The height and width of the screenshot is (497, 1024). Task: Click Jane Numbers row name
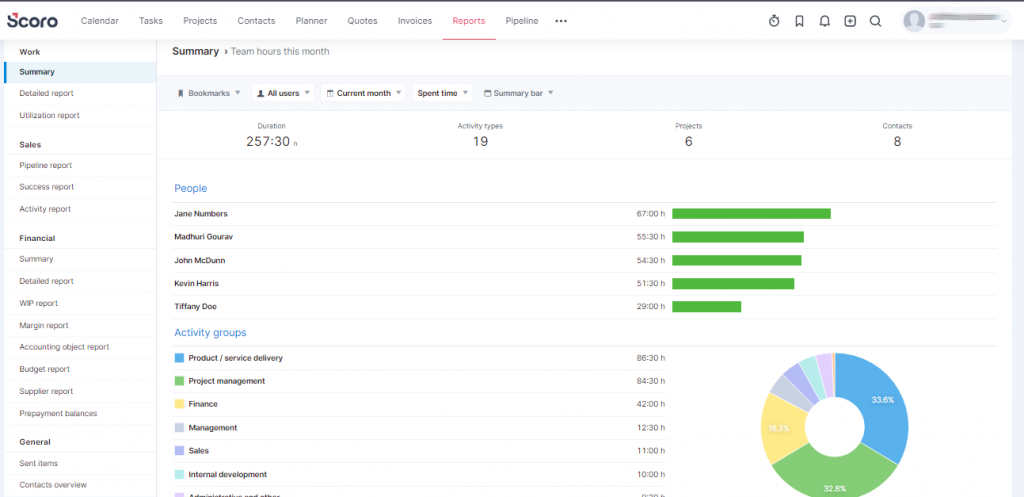point(201,214)
